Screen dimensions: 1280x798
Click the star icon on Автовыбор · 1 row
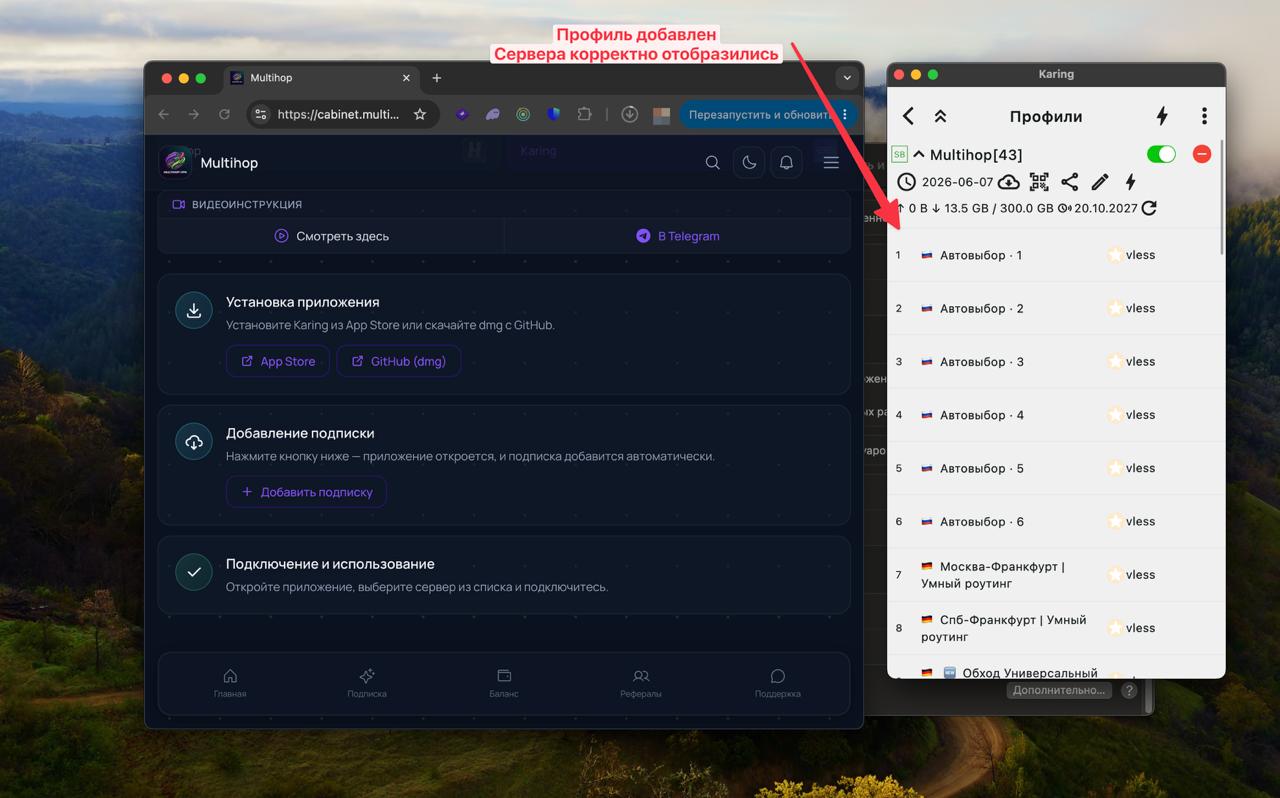pos(1115,255)
